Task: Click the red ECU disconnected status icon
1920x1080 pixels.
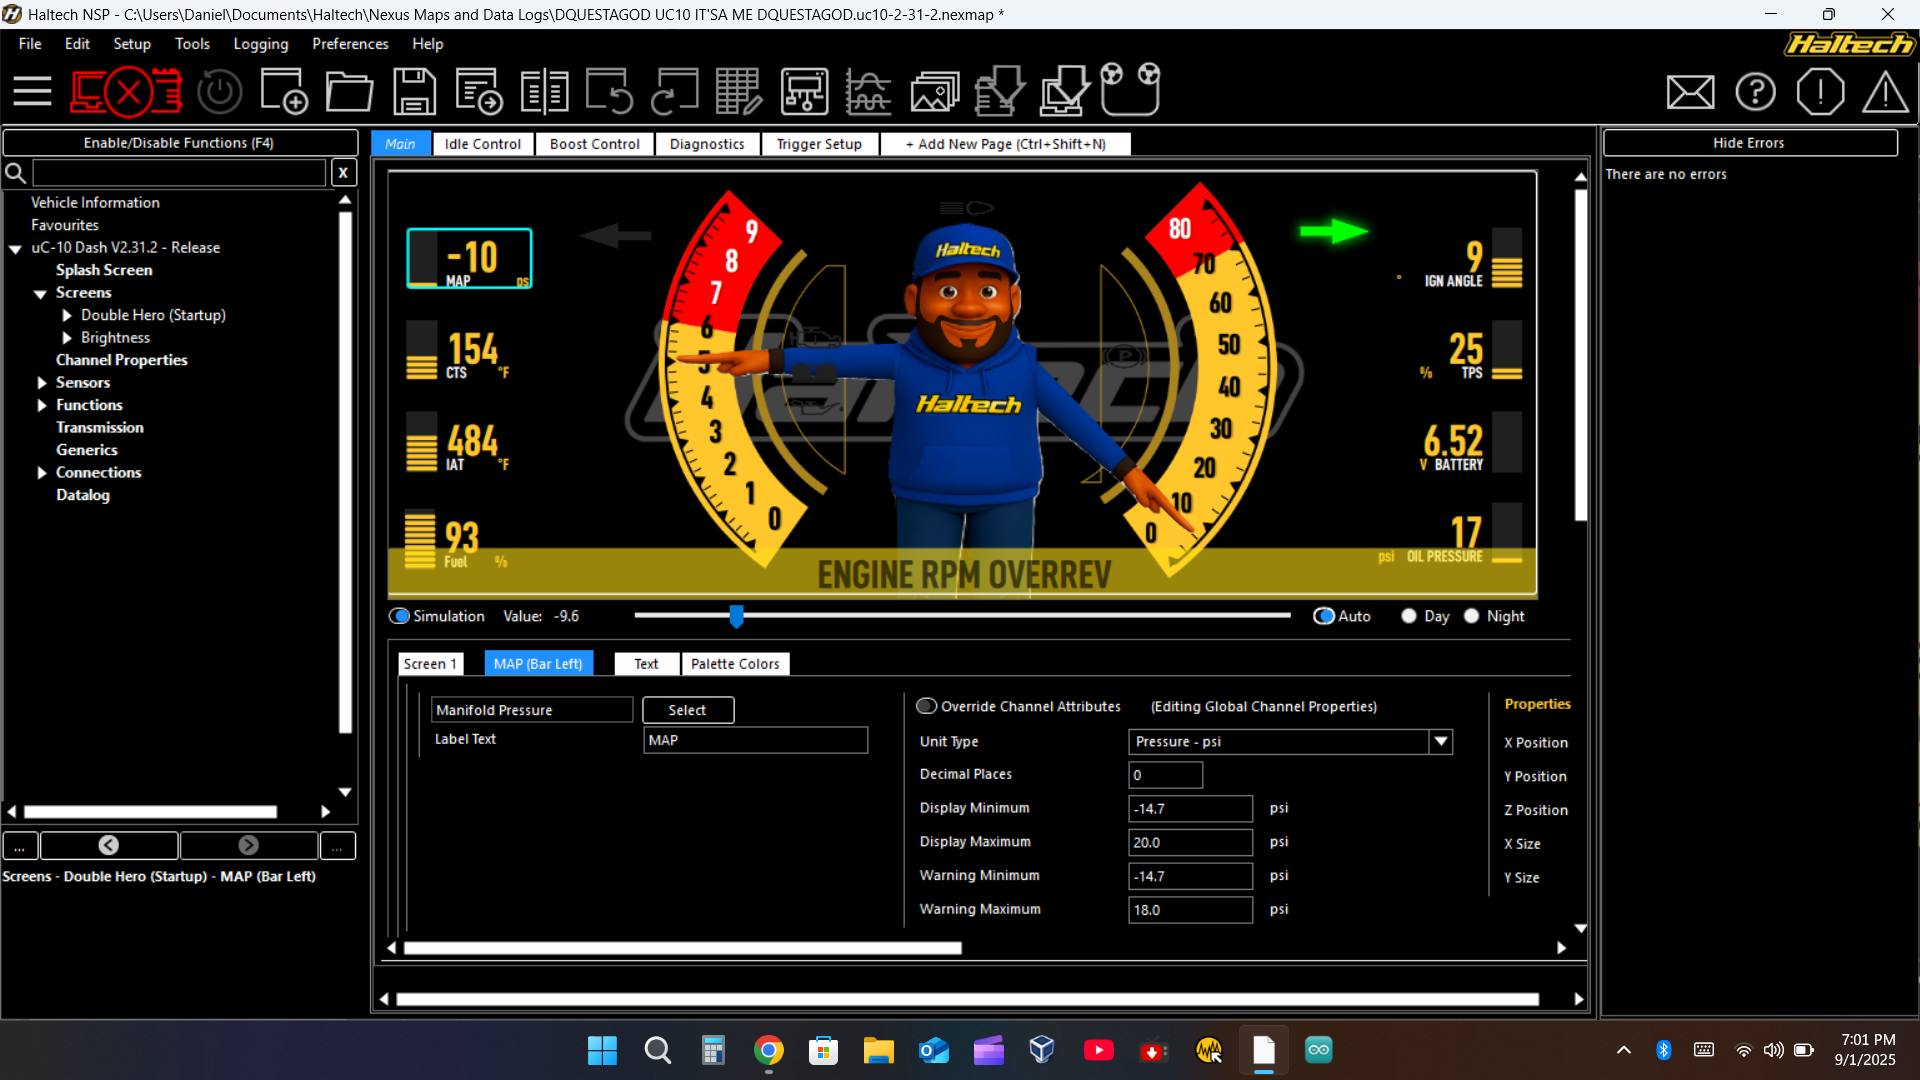Action: [127, 92]
